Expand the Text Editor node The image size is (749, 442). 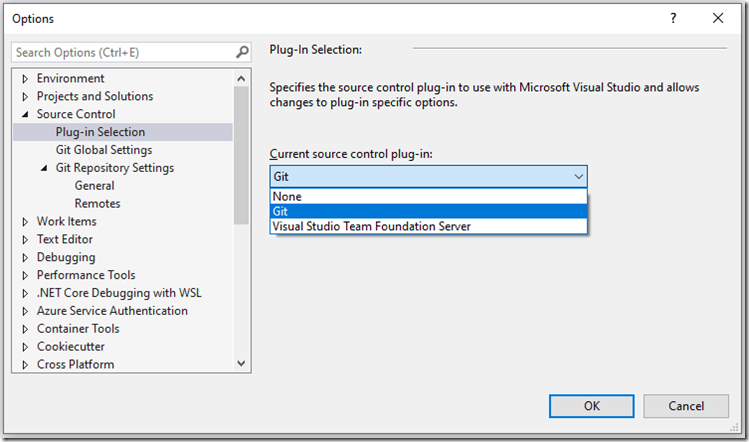click(25, 240)
